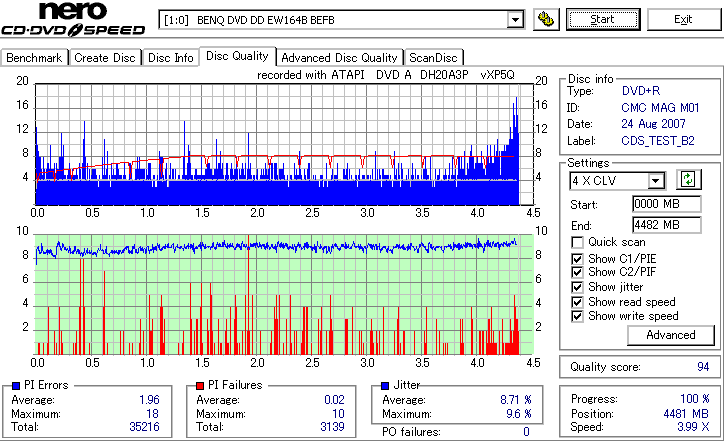Click the Start position 0000 MB field

pos(666,204)
